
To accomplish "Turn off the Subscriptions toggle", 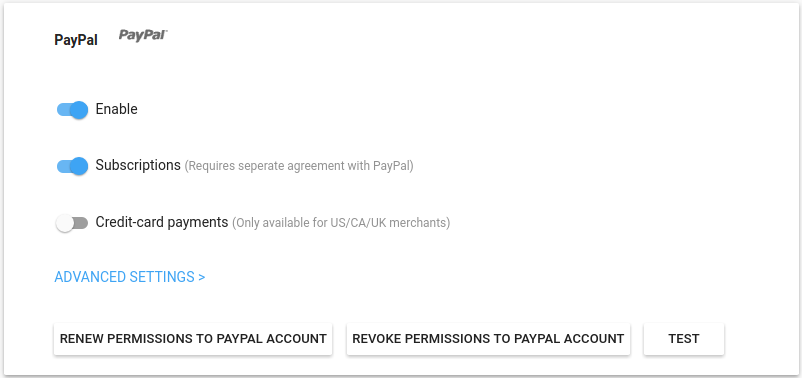I will tap(72, 166).
